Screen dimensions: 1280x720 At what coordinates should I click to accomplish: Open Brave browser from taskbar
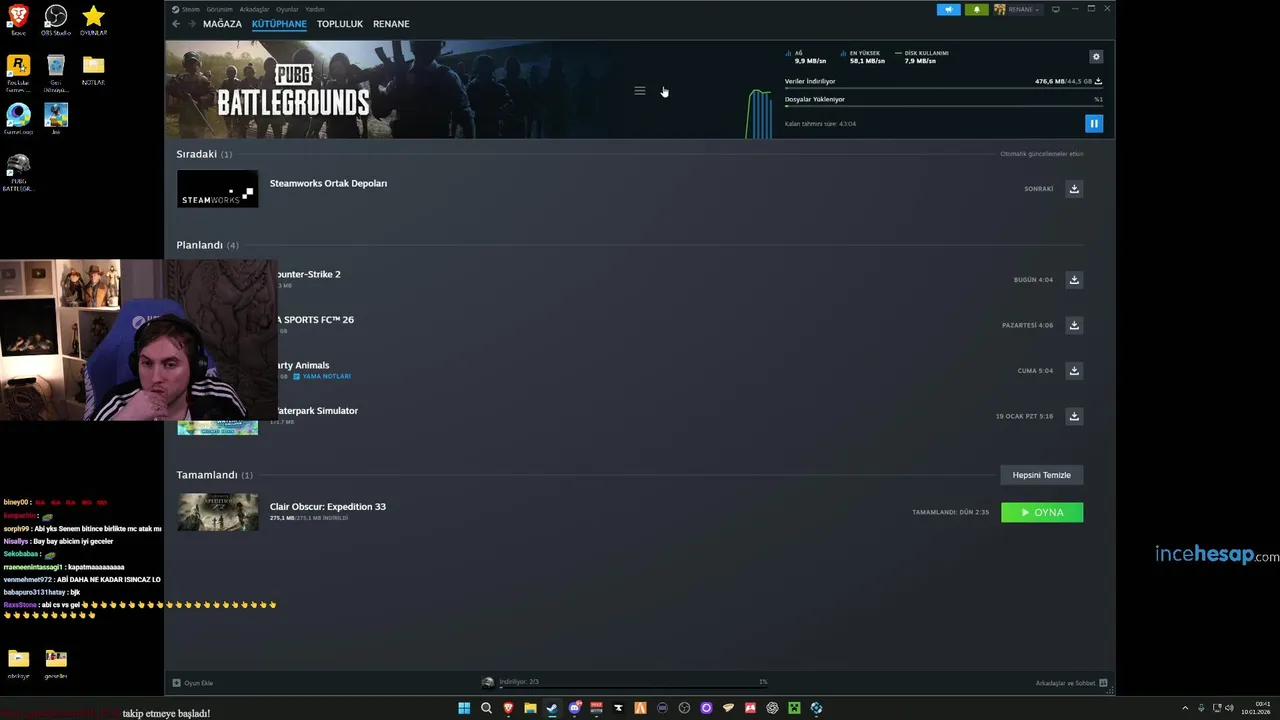tap(508, 708)
